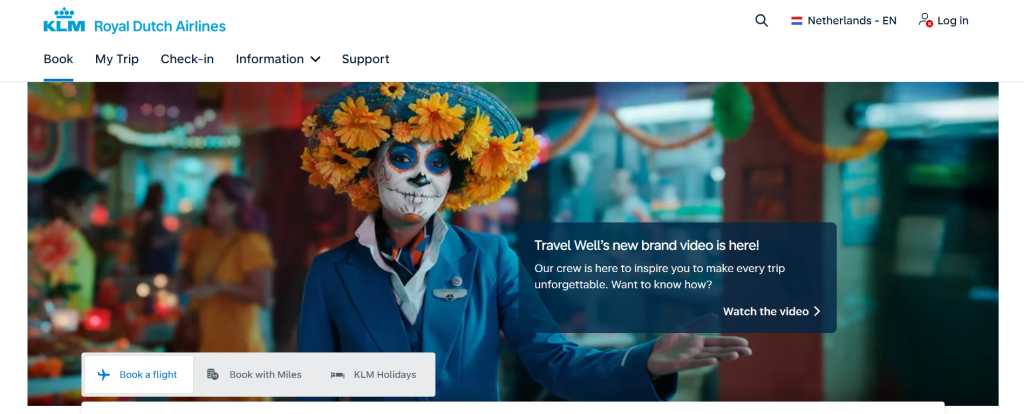Go to My Trip in navigation

117,59
